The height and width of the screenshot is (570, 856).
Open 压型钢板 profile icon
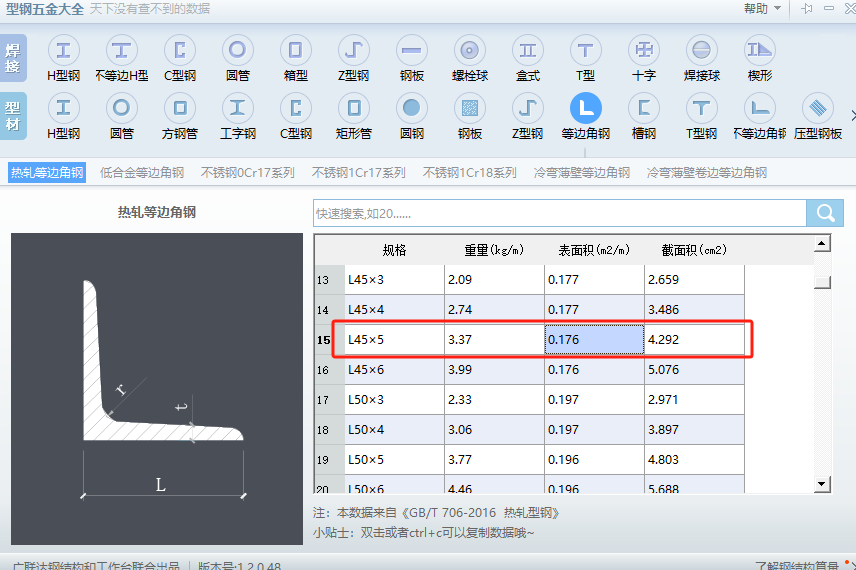click(x=817, y=108)
